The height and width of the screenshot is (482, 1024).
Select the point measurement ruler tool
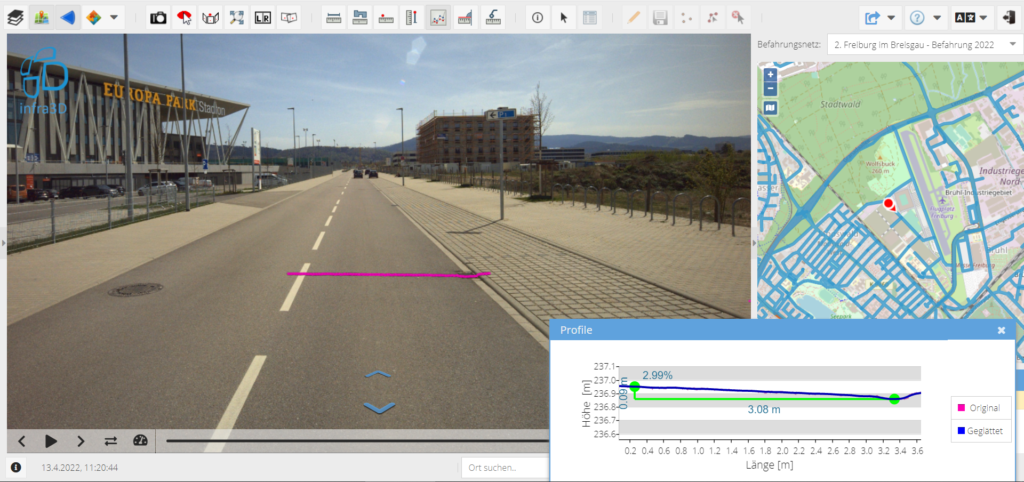(386, 18)
